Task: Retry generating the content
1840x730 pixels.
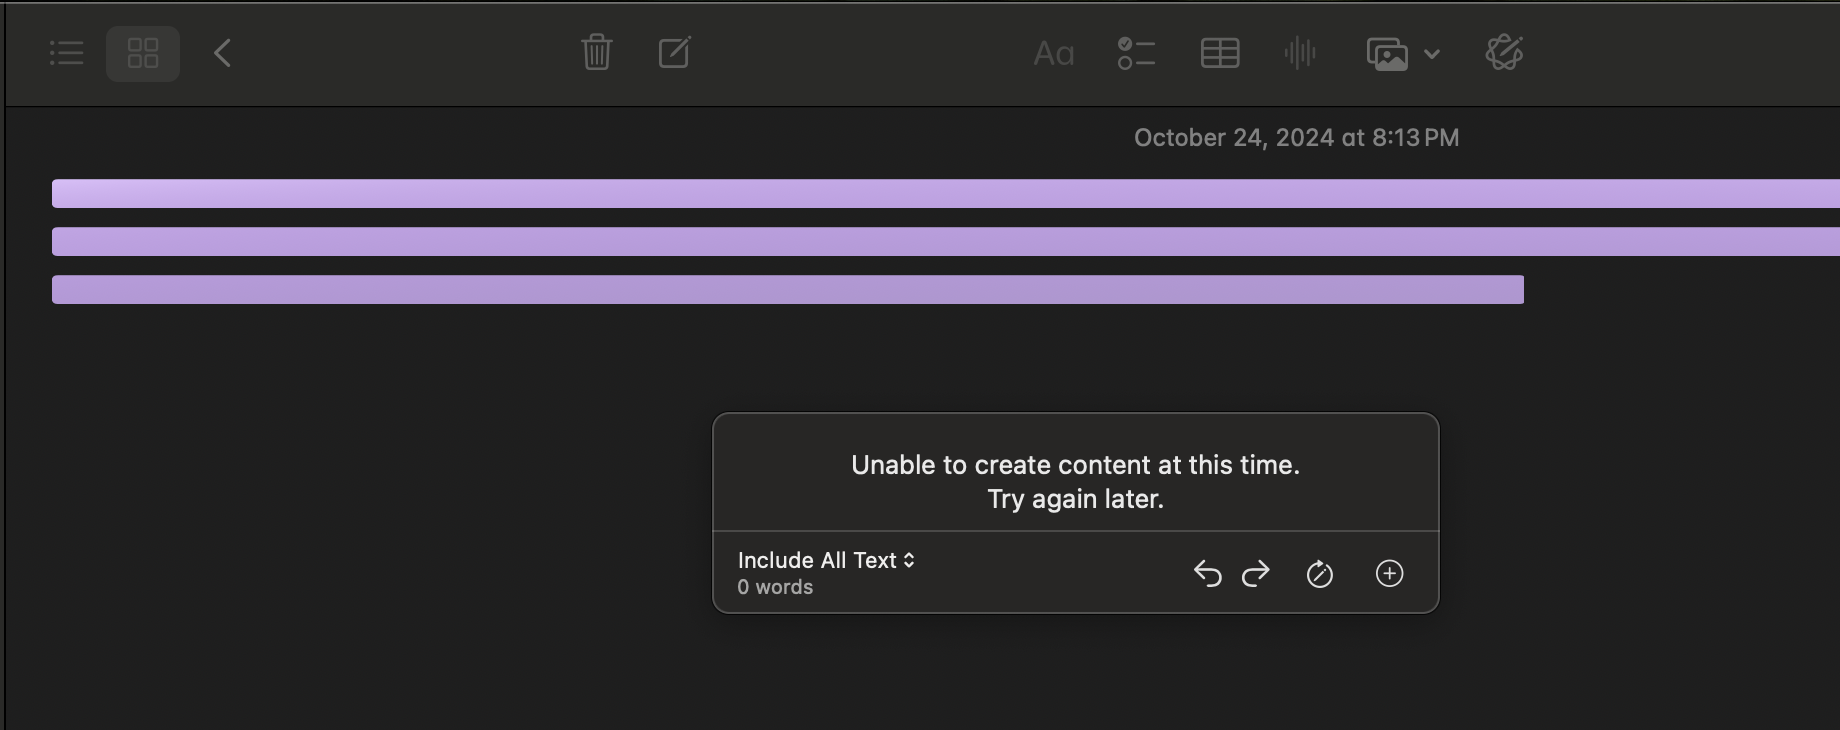Action: [1320, 574]
